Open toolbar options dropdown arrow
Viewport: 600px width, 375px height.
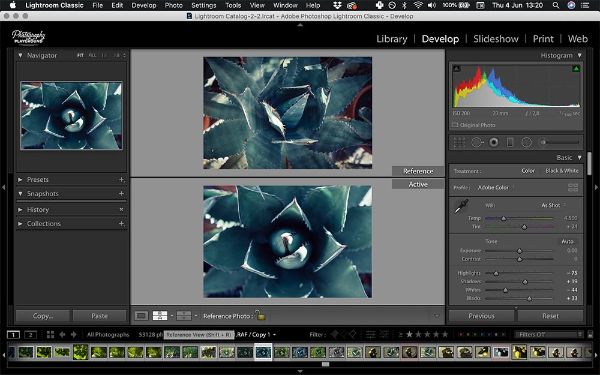pyautogui.click(x=437, y=316)
